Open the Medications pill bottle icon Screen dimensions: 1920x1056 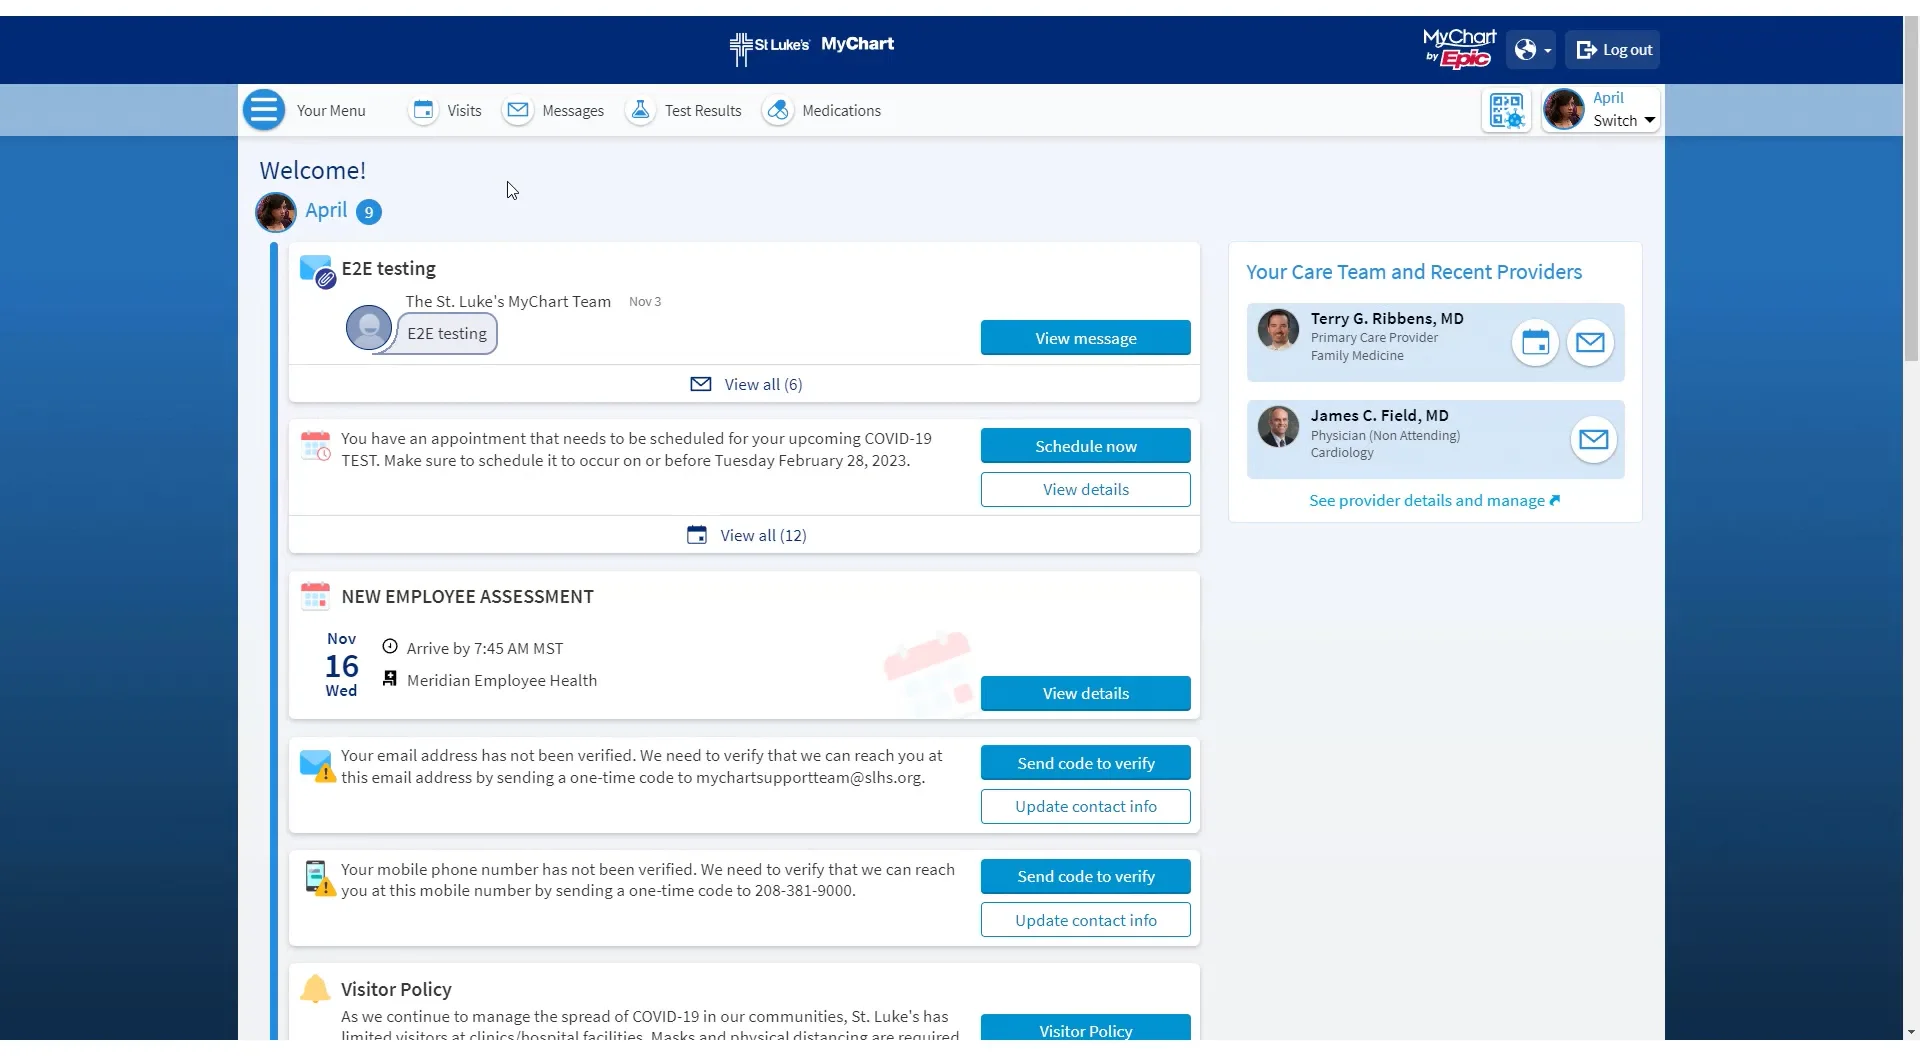[779, 110]
